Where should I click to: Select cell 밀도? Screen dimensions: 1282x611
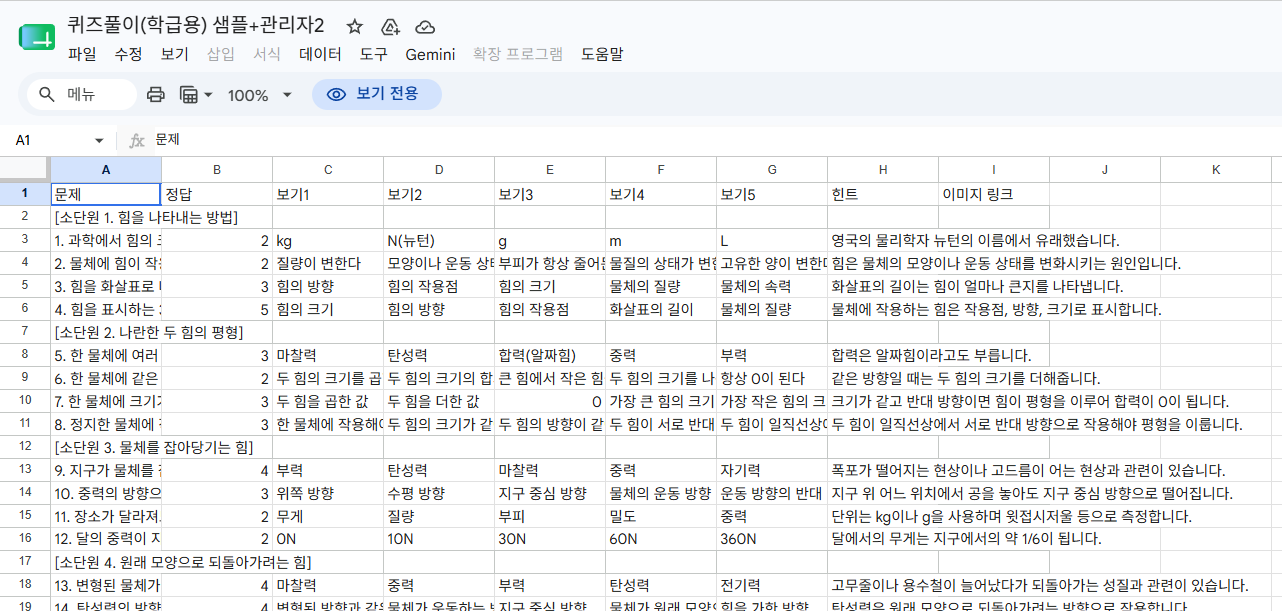pos(661,515)
